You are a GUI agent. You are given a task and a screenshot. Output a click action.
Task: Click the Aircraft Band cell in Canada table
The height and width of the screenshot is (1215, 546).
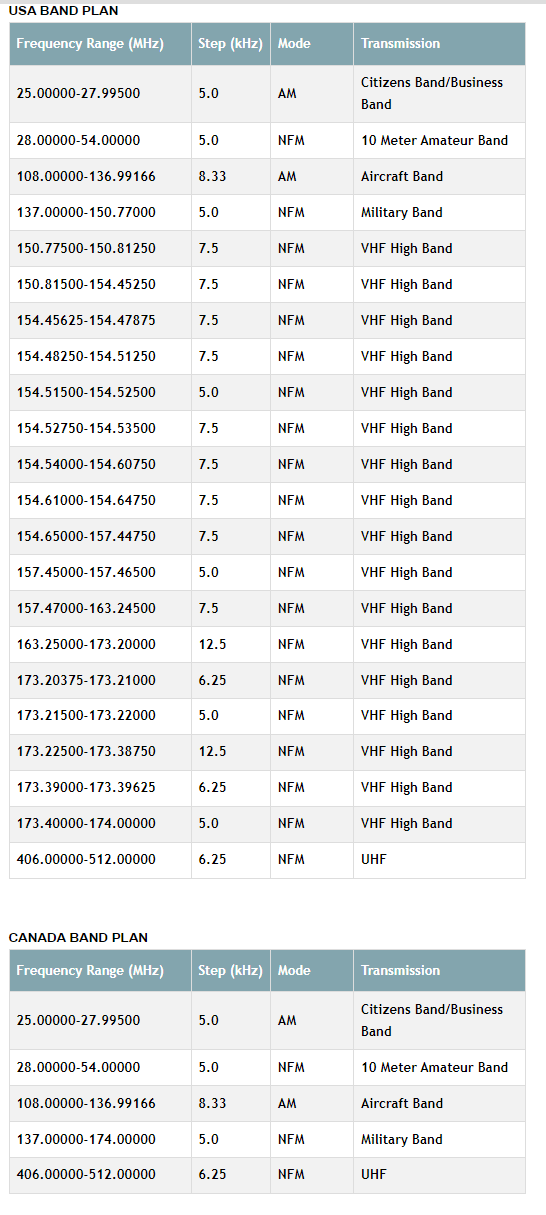click(x=439, y=1104)
